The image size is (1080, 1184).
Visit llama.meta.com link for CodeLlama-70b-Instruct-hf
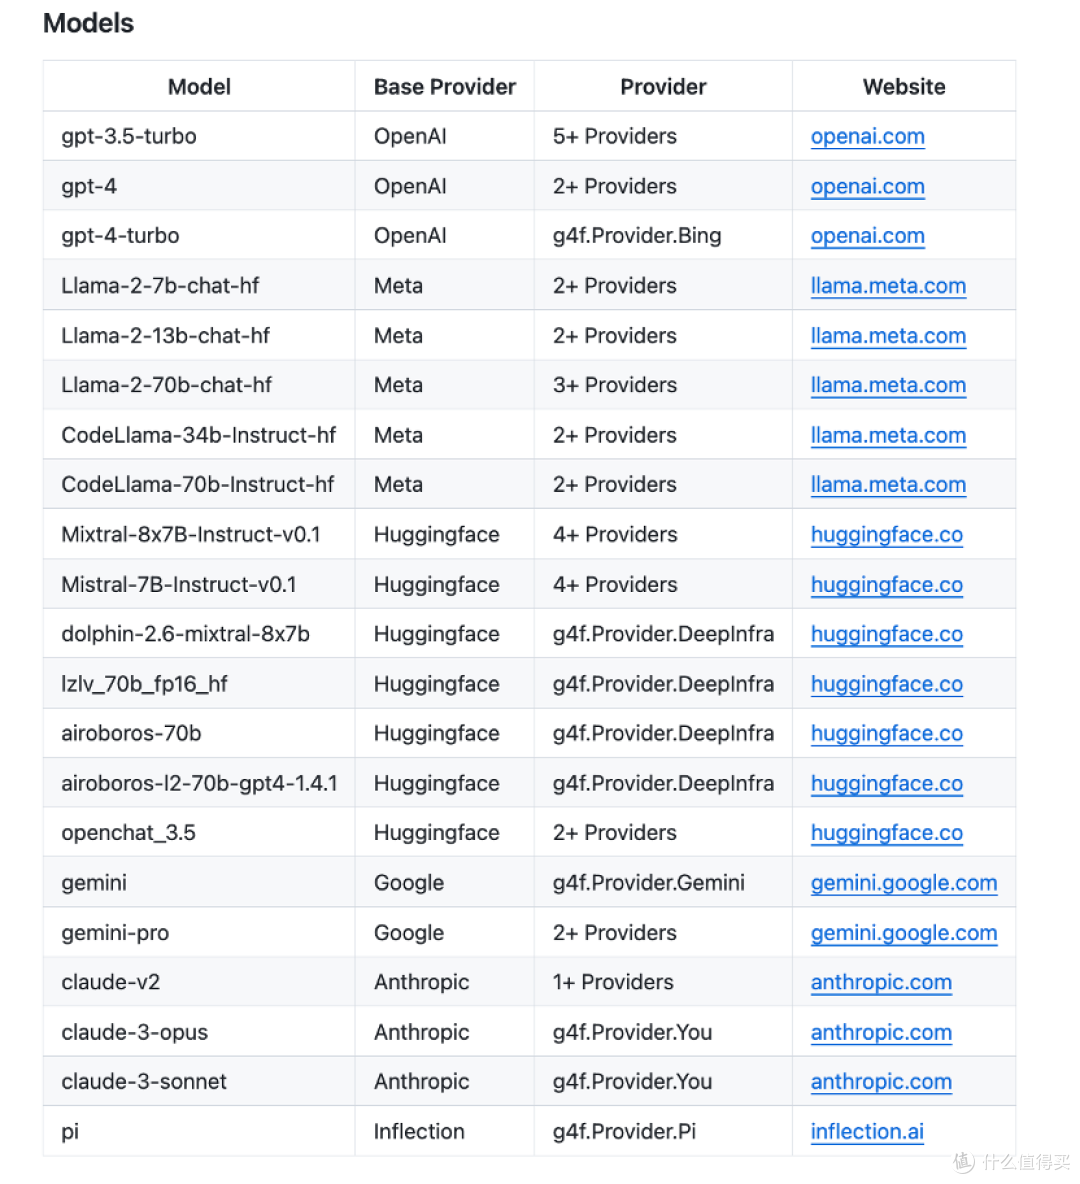(x=888, y=485)
